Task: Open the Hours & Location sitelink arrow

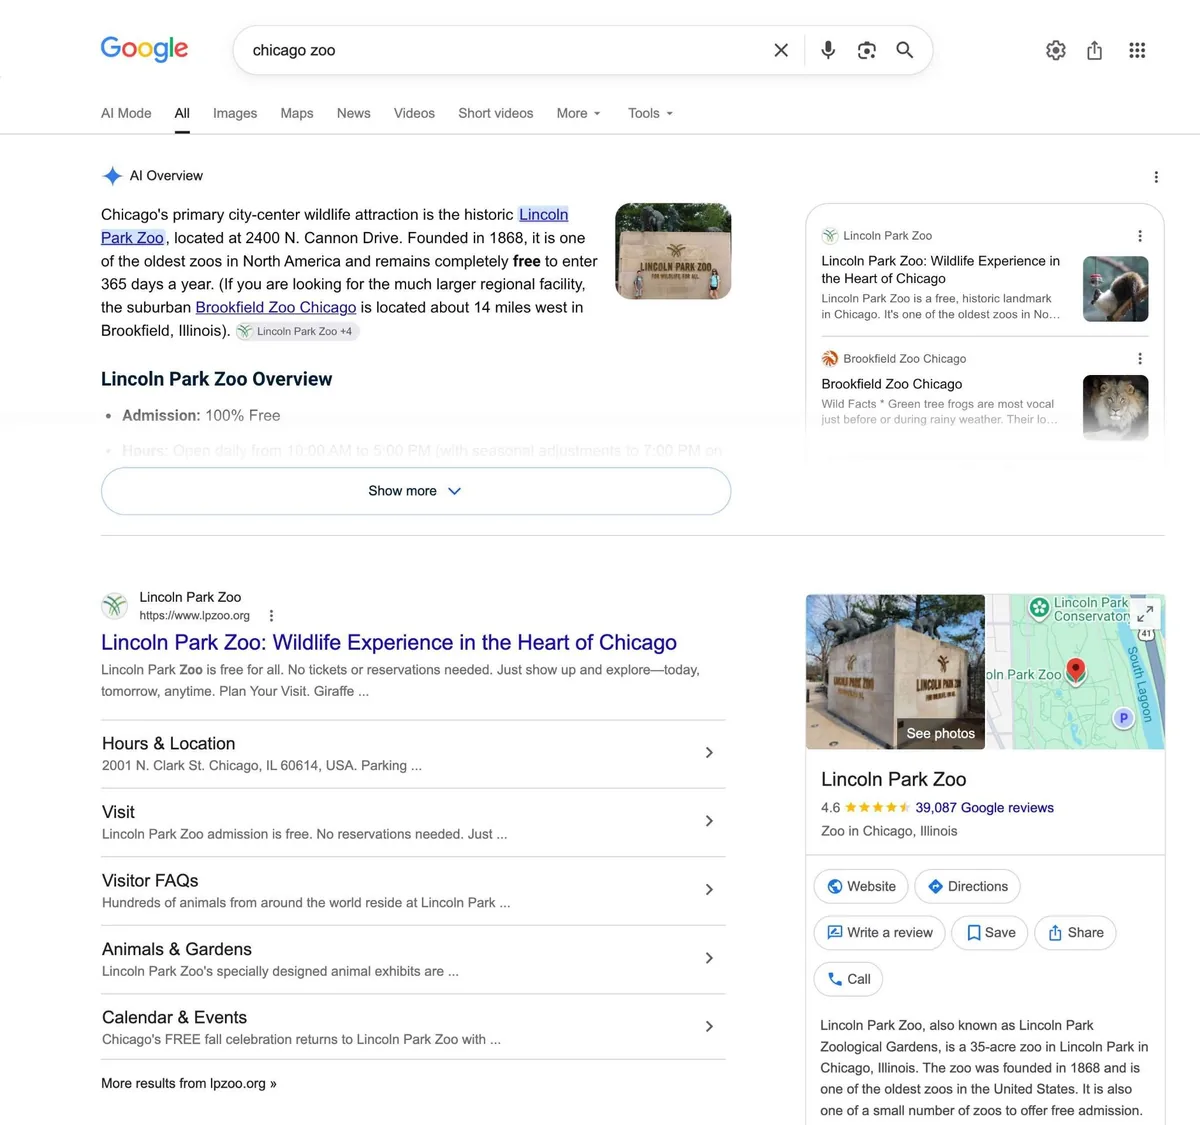Action: click(709, 753)
